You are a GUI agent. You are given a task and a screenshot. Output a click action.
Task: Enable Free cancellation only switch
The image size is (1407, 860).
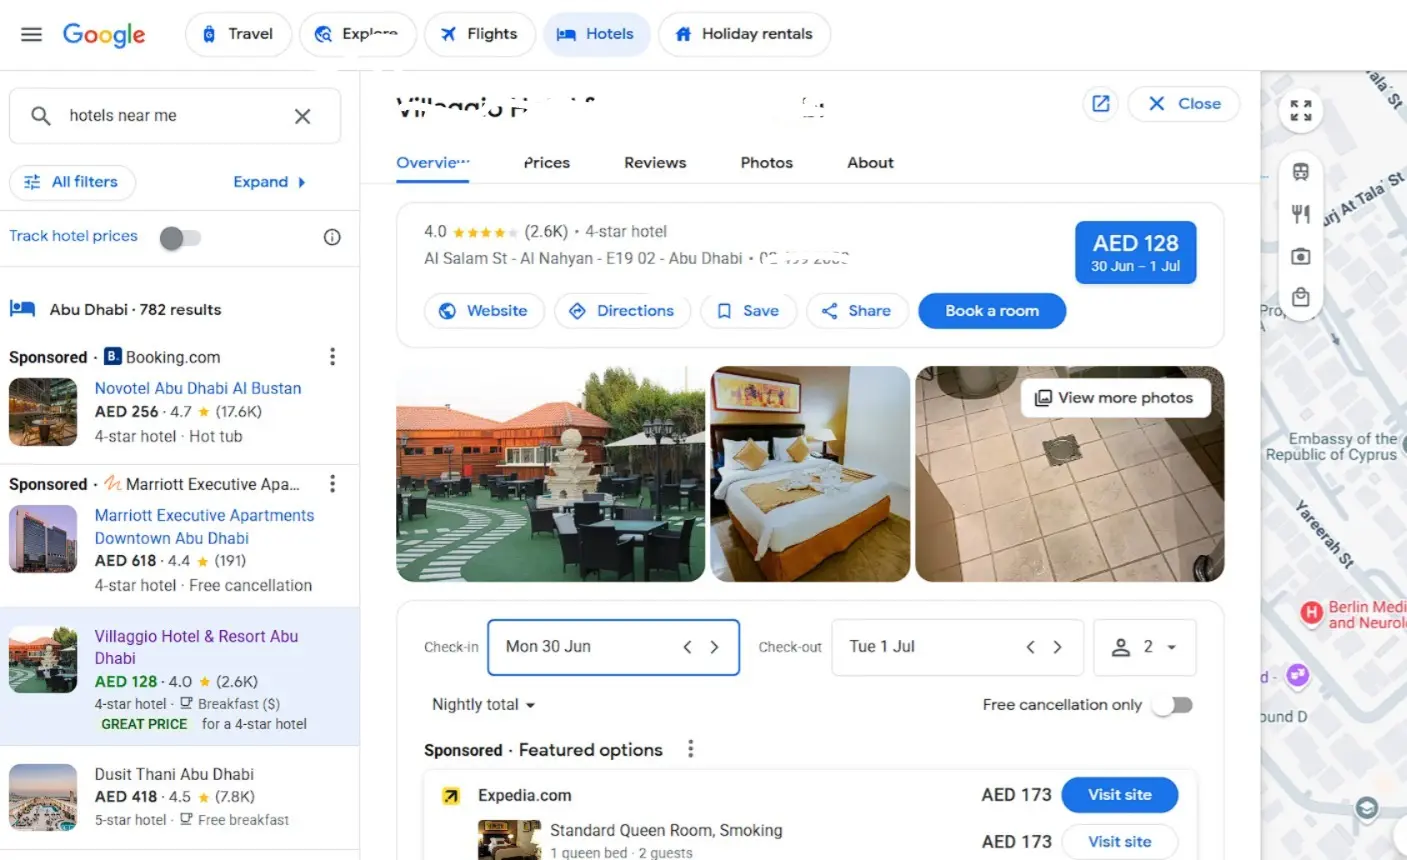(1172, 705)
